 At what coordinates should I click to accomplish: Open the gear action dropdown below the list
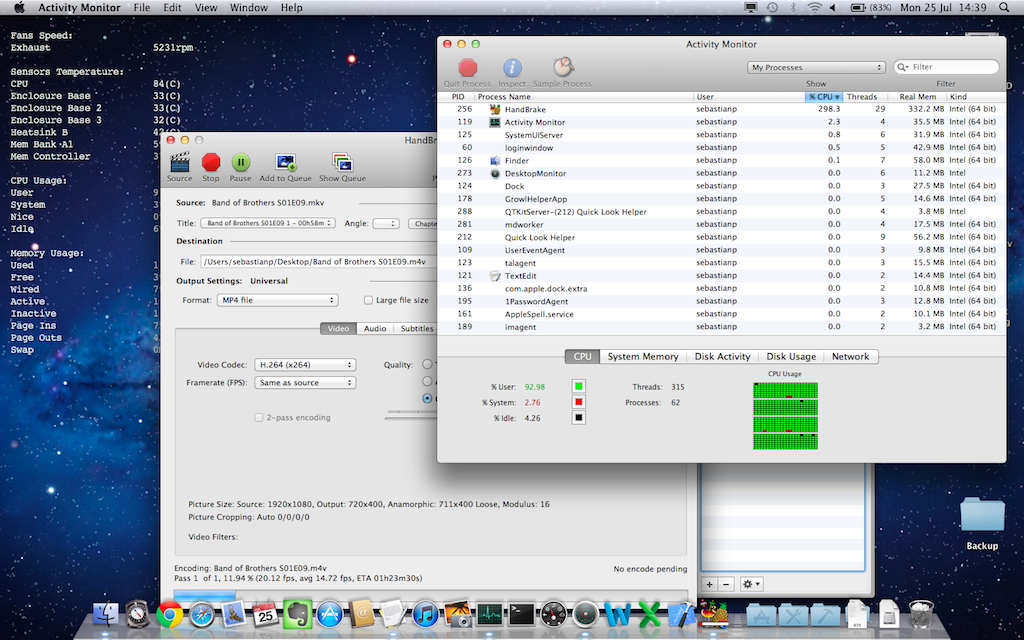tap(751, 584)
